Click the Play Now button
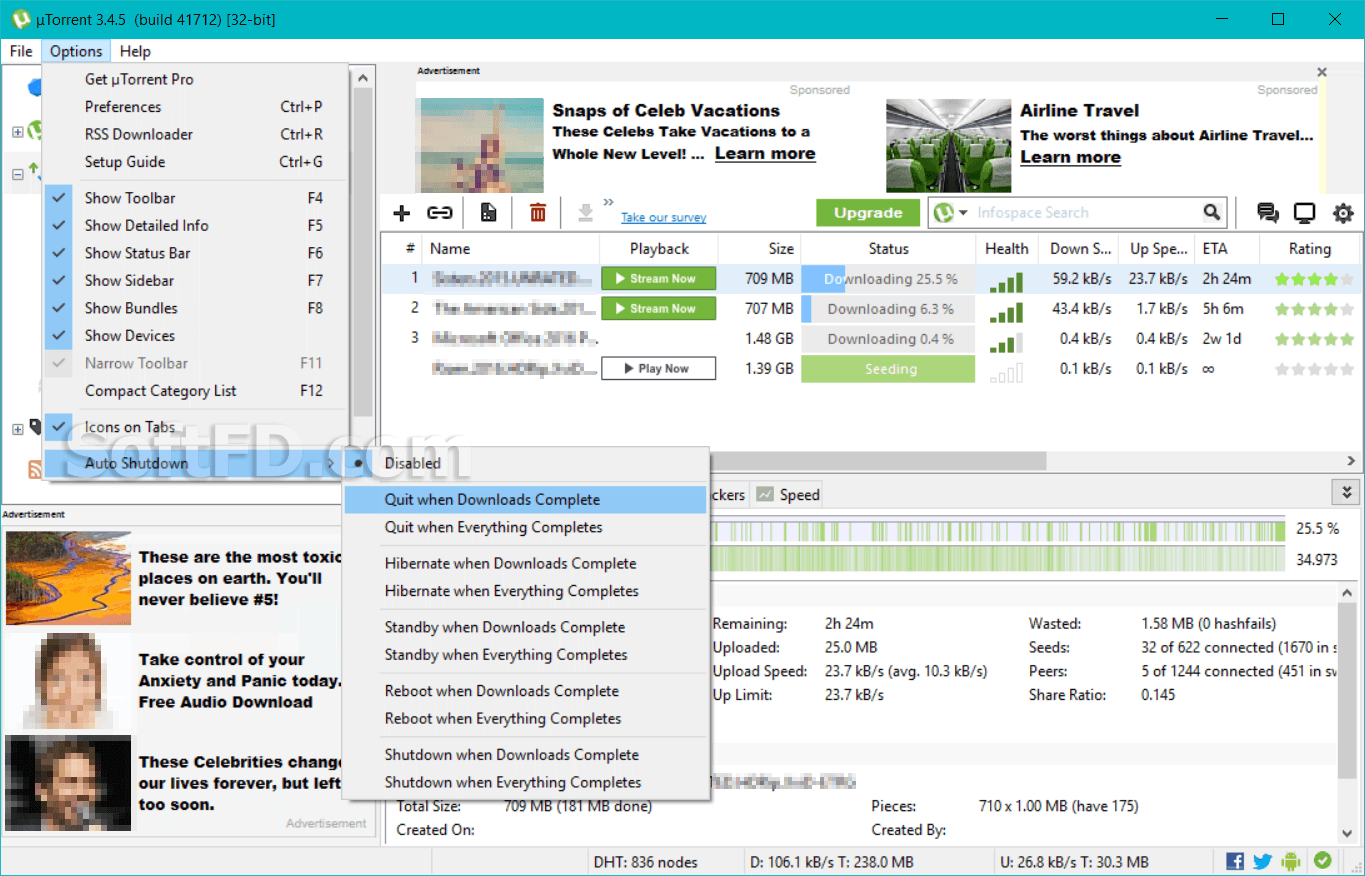The width and height of the screenshot is (1365, 876). pyautogui.click(x=658, y=368)
